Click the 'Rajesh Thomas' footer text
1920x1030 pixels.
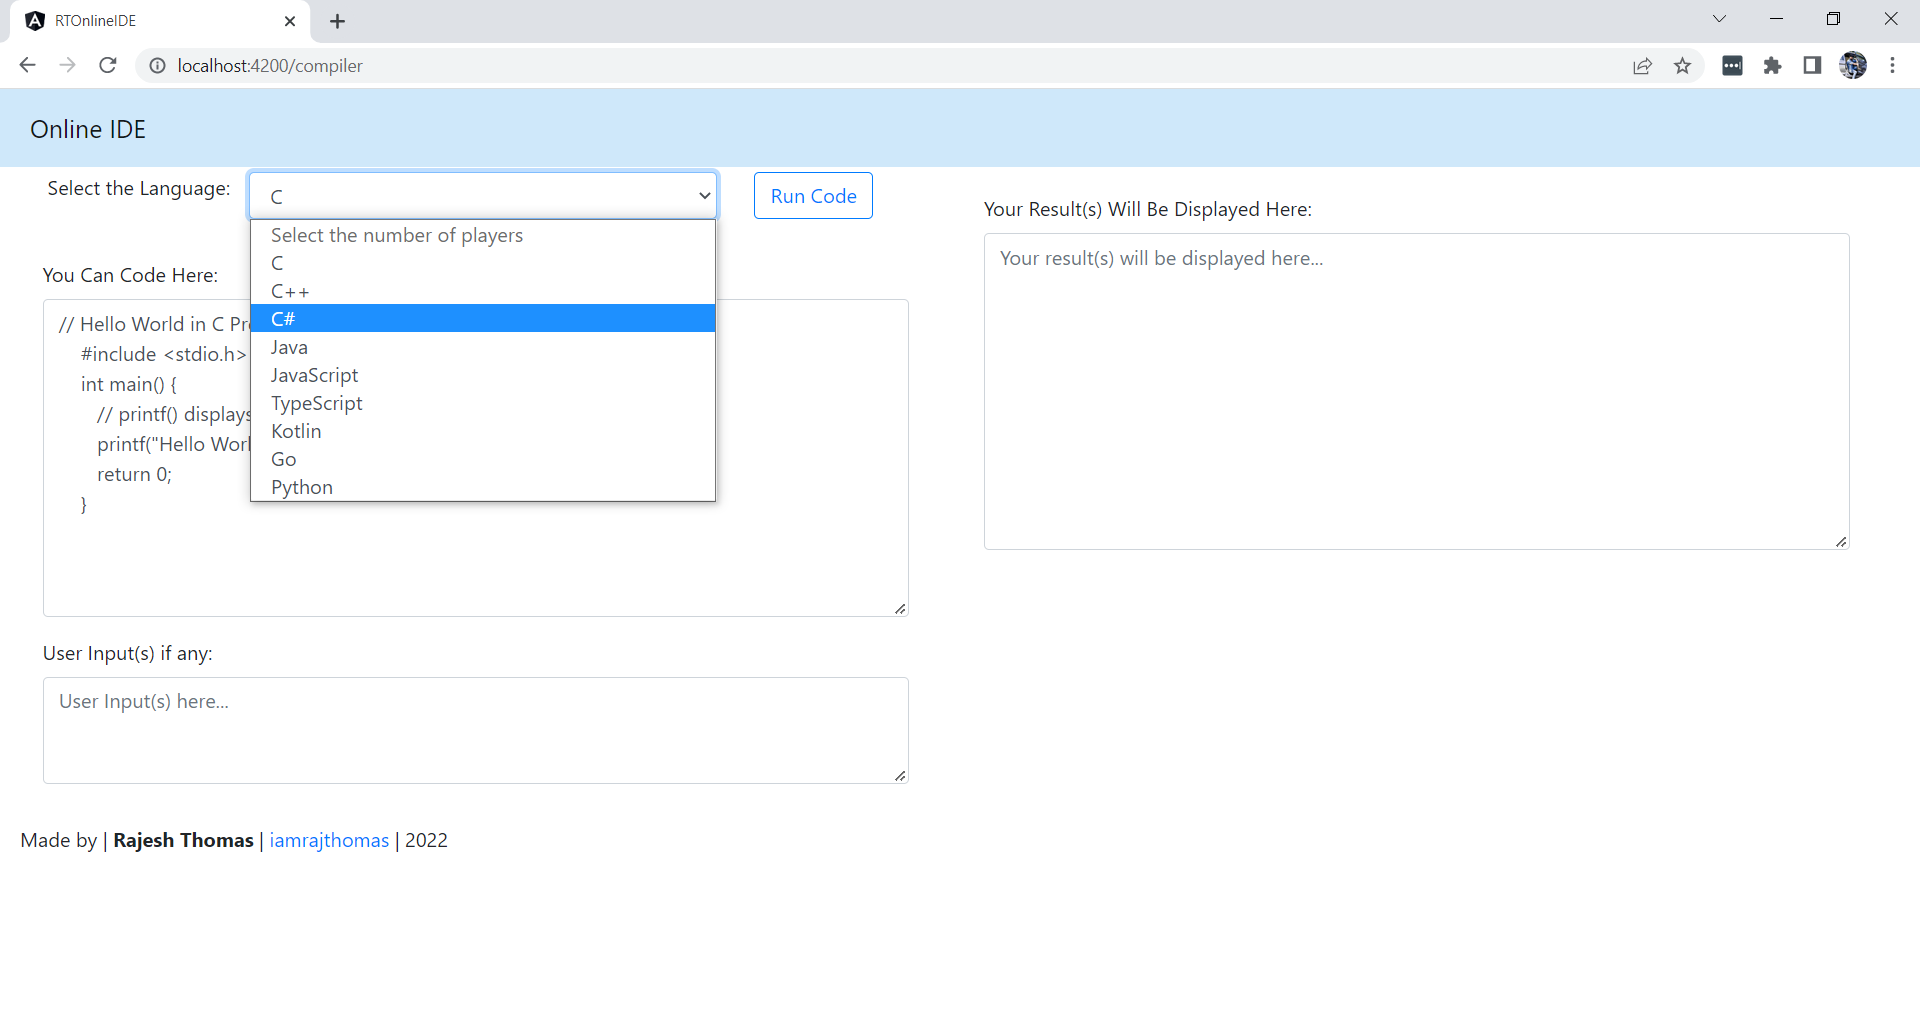tap(183, 840)
